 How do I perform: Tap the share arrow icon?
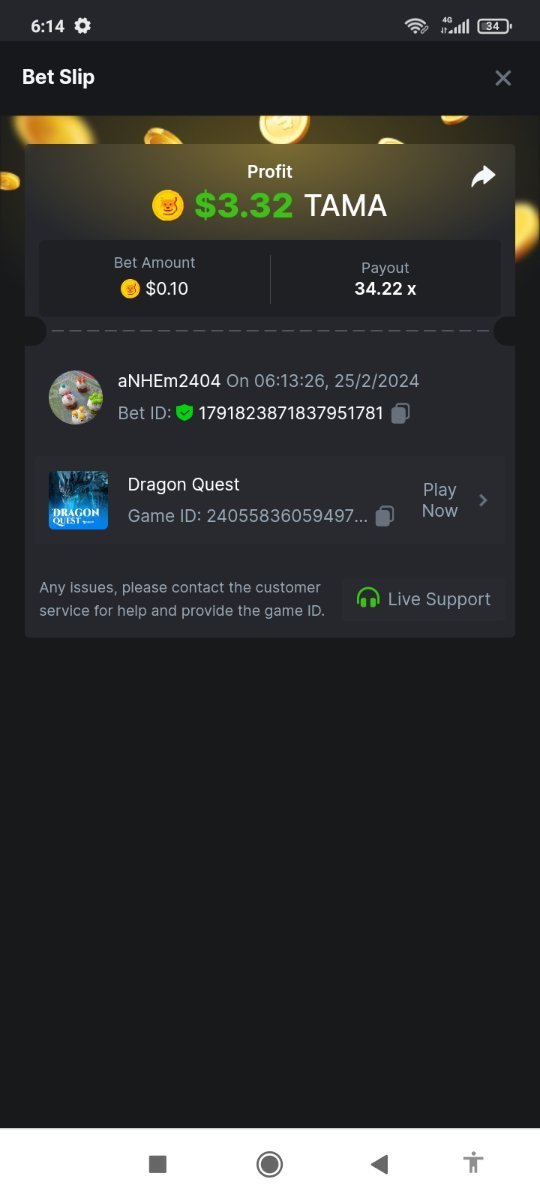[483, 177]
